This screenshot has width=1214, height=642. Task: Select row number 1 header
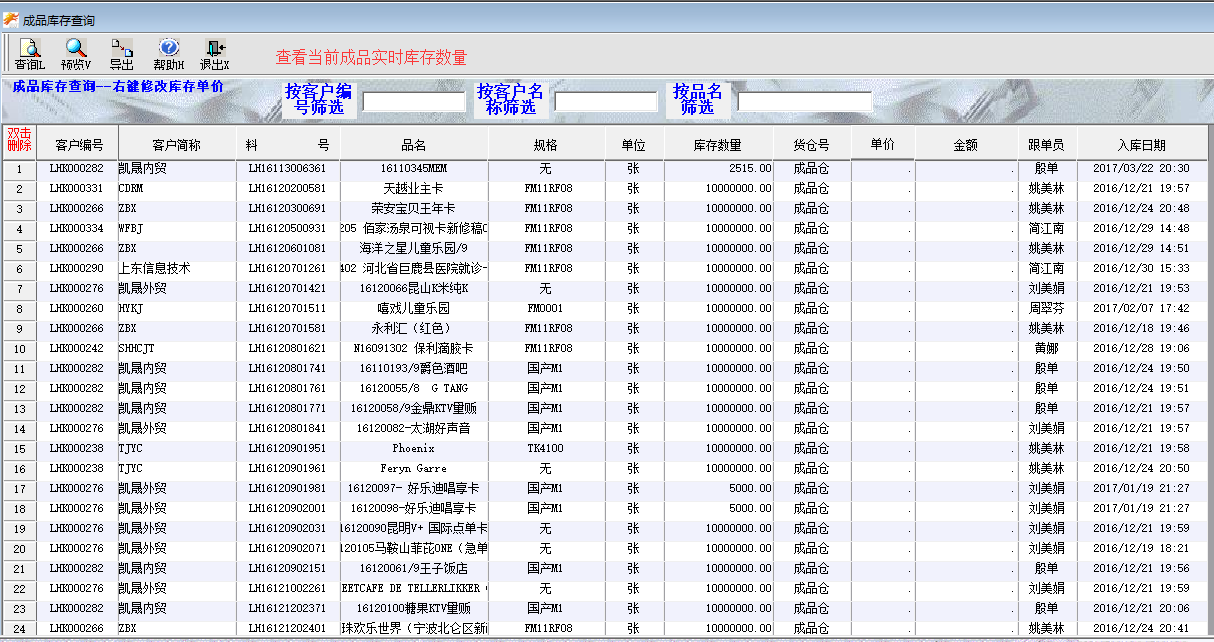click(x=20, y=169)
